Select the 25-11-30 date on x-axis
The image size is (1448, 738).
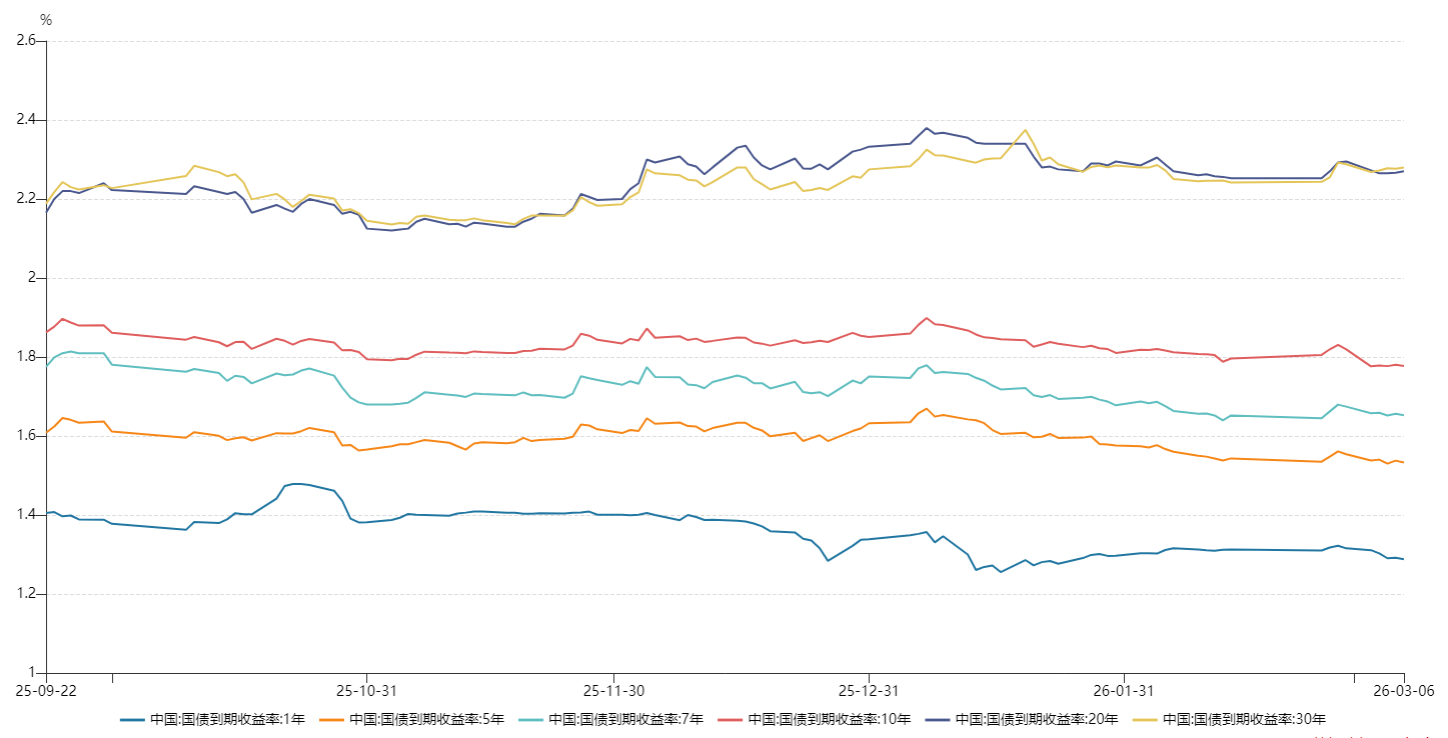612,691
